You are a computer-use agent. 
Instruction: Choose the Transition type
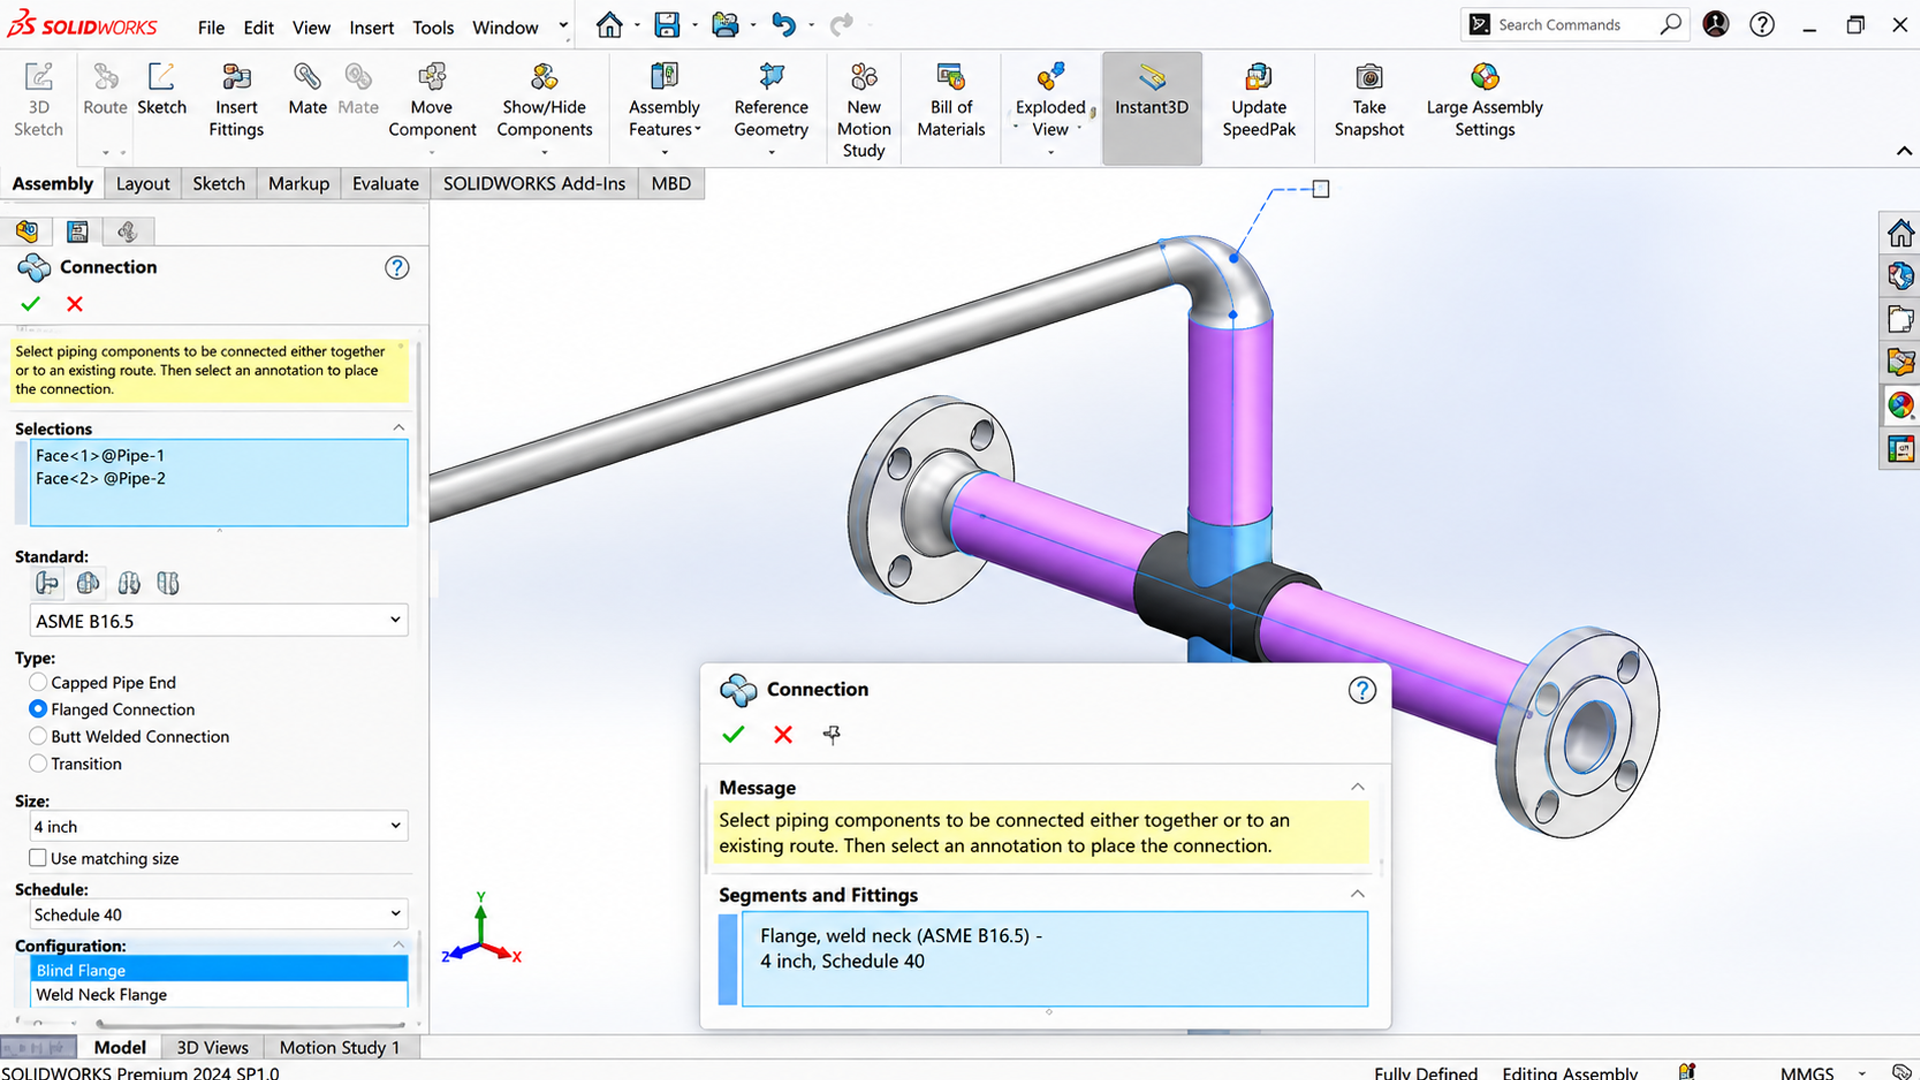(38, 763)
